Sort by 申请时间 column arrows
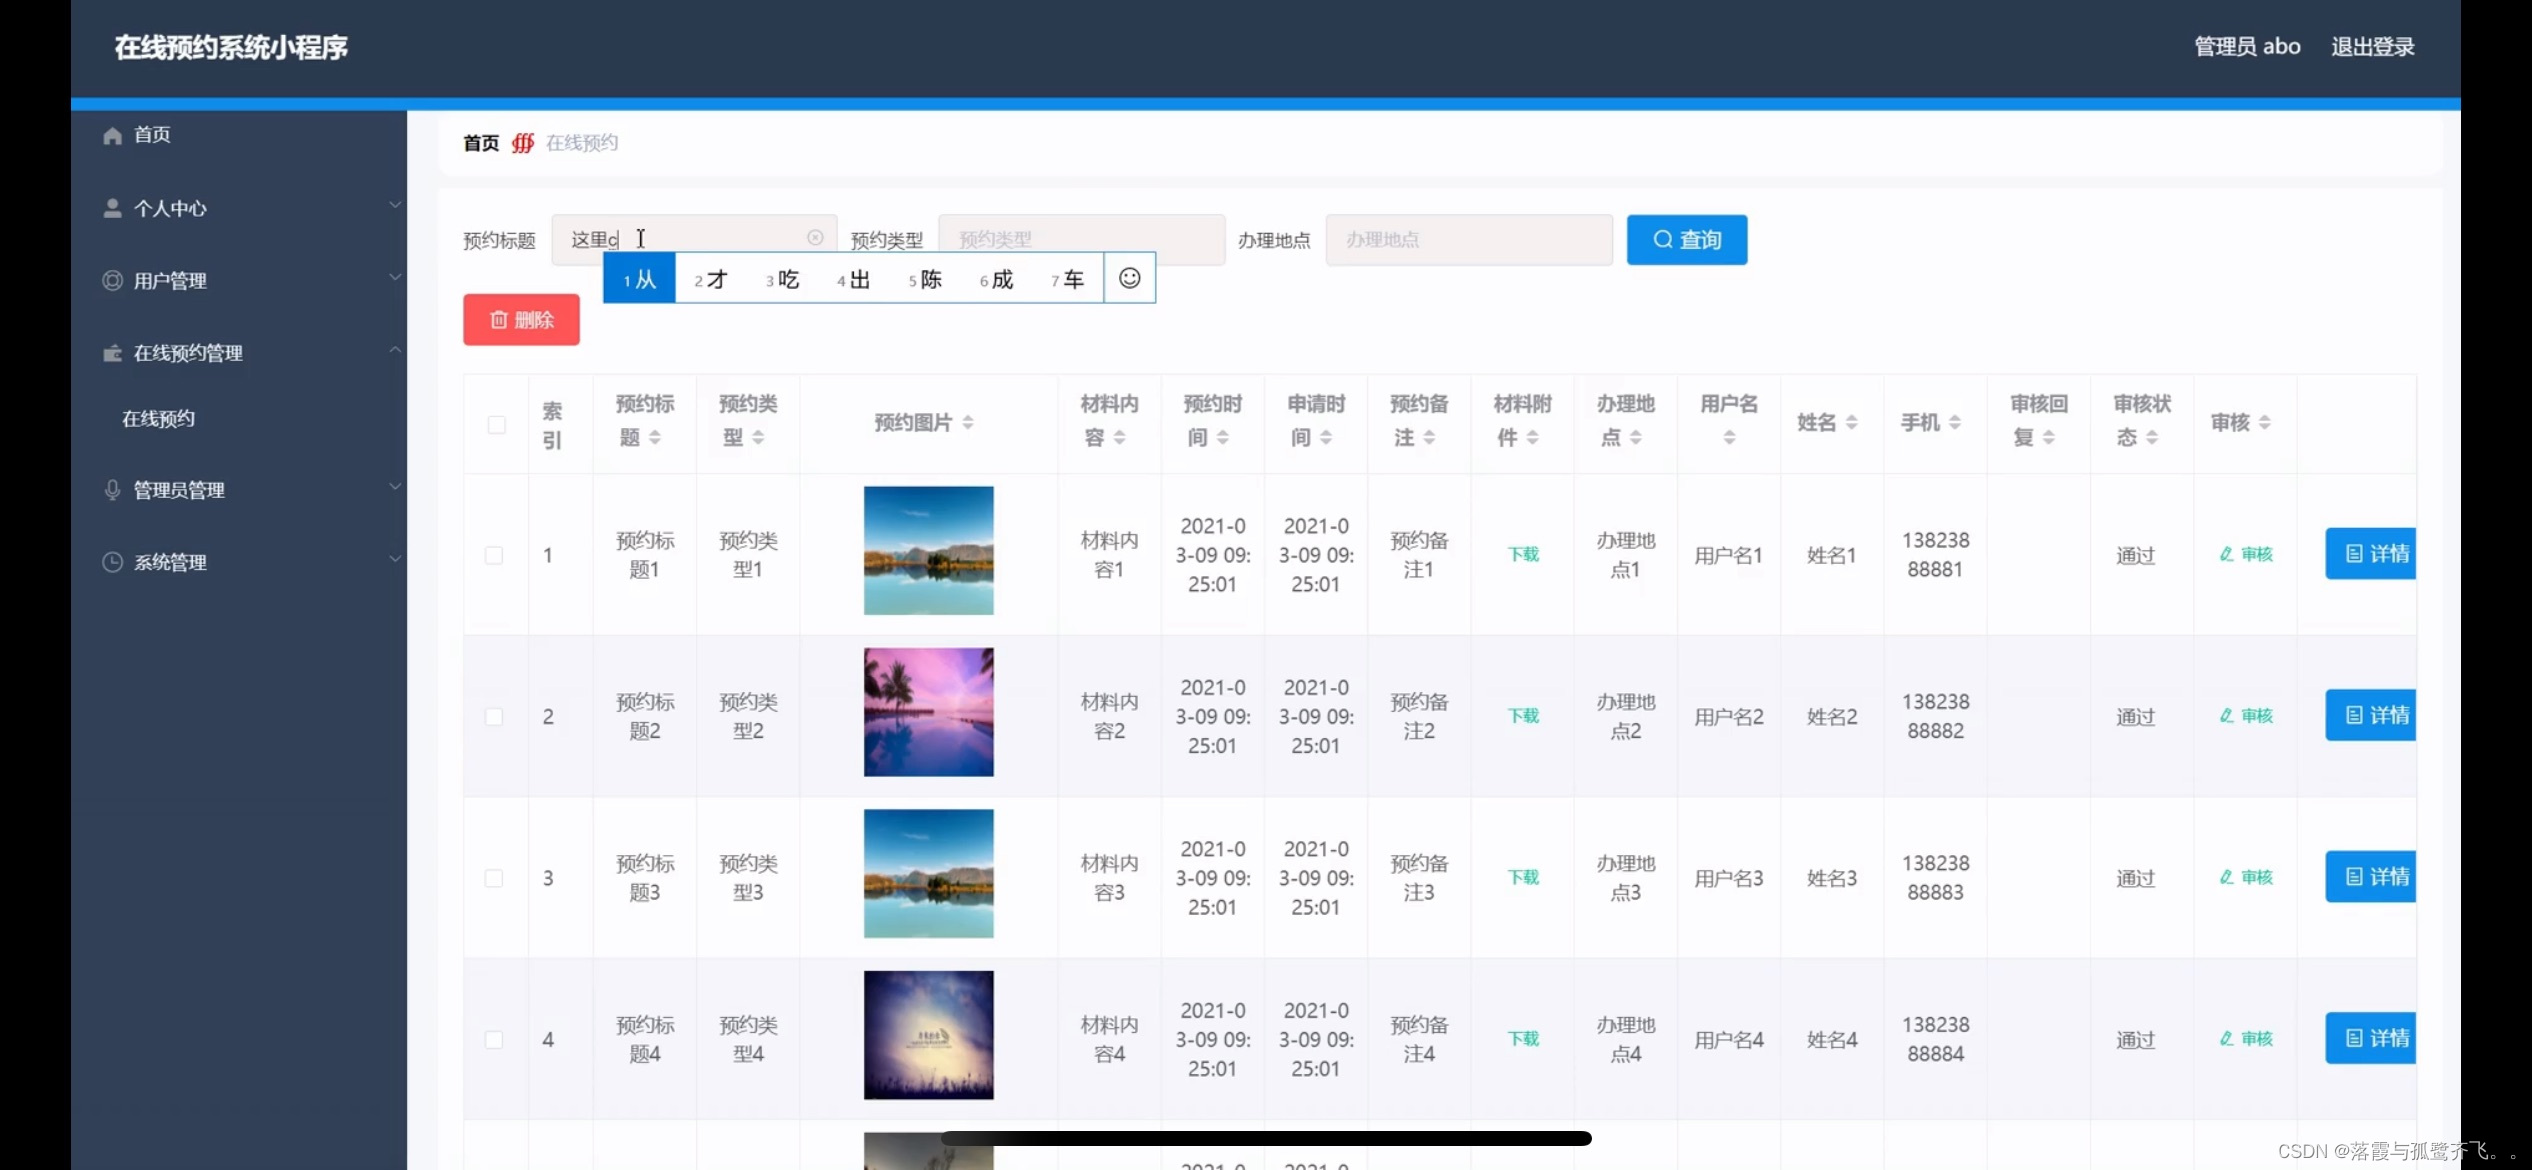 click(1326, 437)
